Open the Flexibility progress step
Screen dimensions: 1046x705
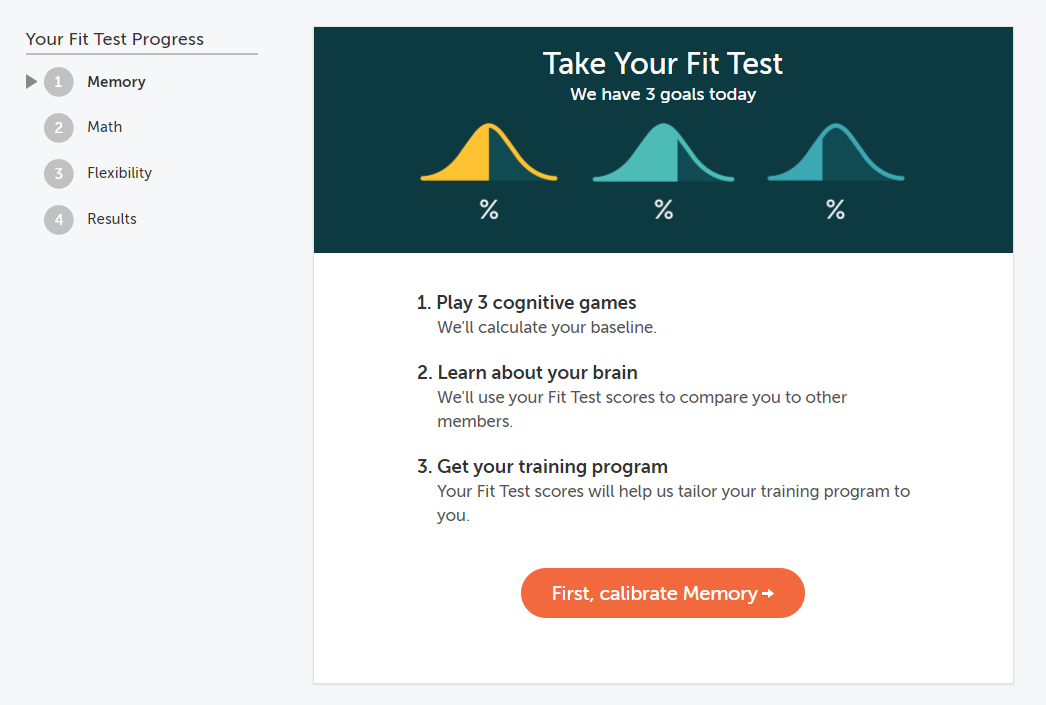(119, 173)
